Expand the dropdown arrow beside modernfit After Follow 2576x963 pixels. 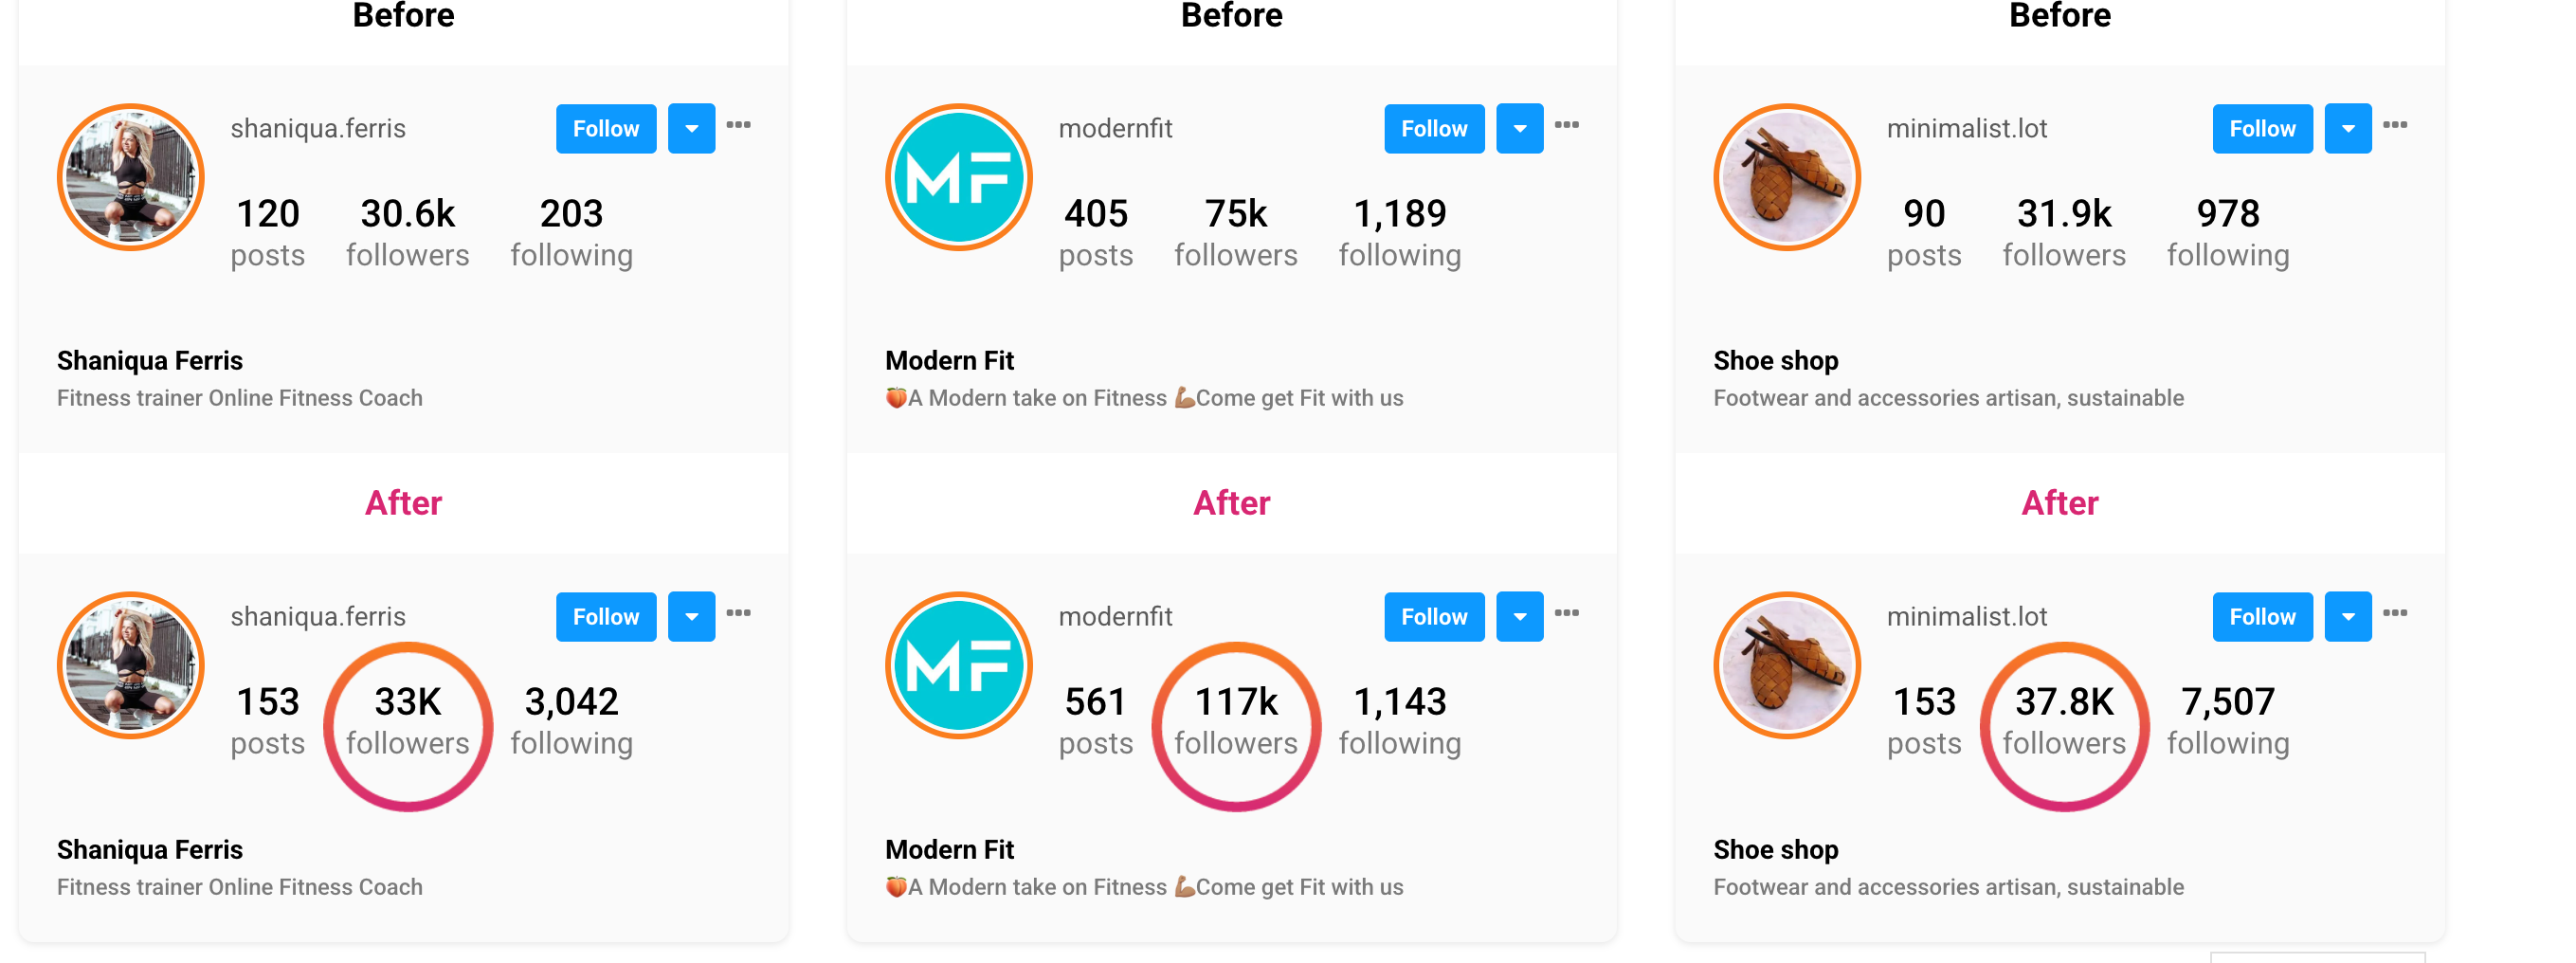[x=1519, y=617]
